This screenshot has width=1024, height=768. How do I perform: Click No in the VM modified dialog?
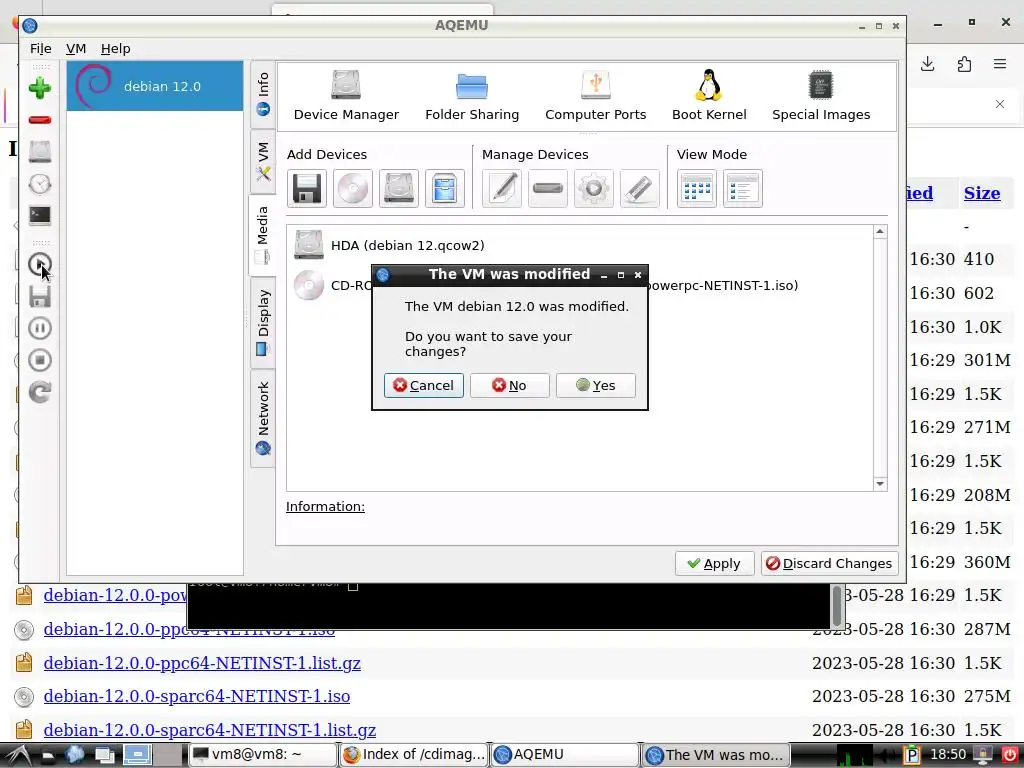tap(509, 385)
